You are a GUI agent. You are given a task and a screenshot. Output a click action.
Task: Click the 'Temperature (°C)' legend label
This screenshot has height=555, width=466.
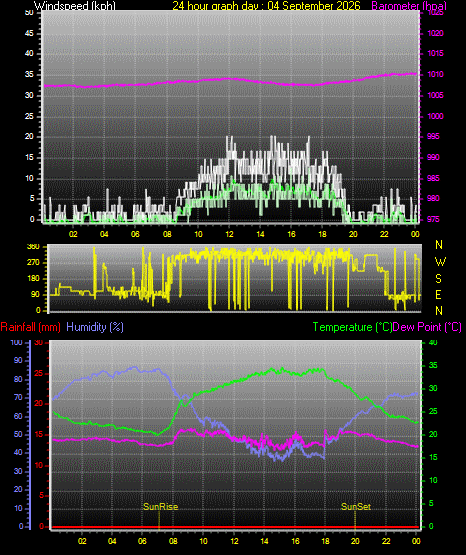point(352,327)
